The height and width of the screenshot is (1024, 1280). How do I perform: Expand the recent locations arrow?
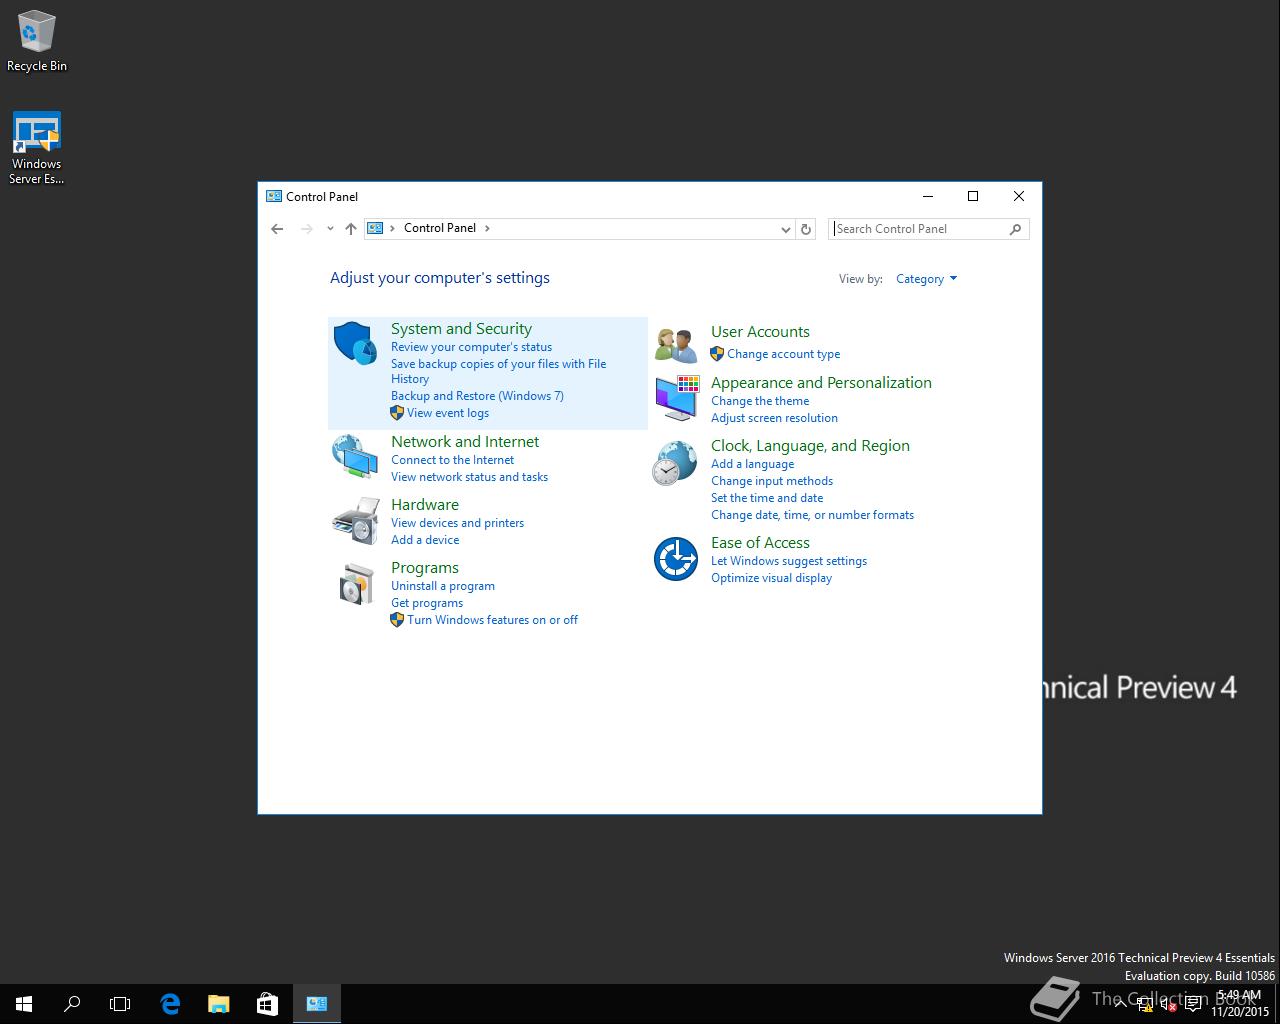point(330,229)
